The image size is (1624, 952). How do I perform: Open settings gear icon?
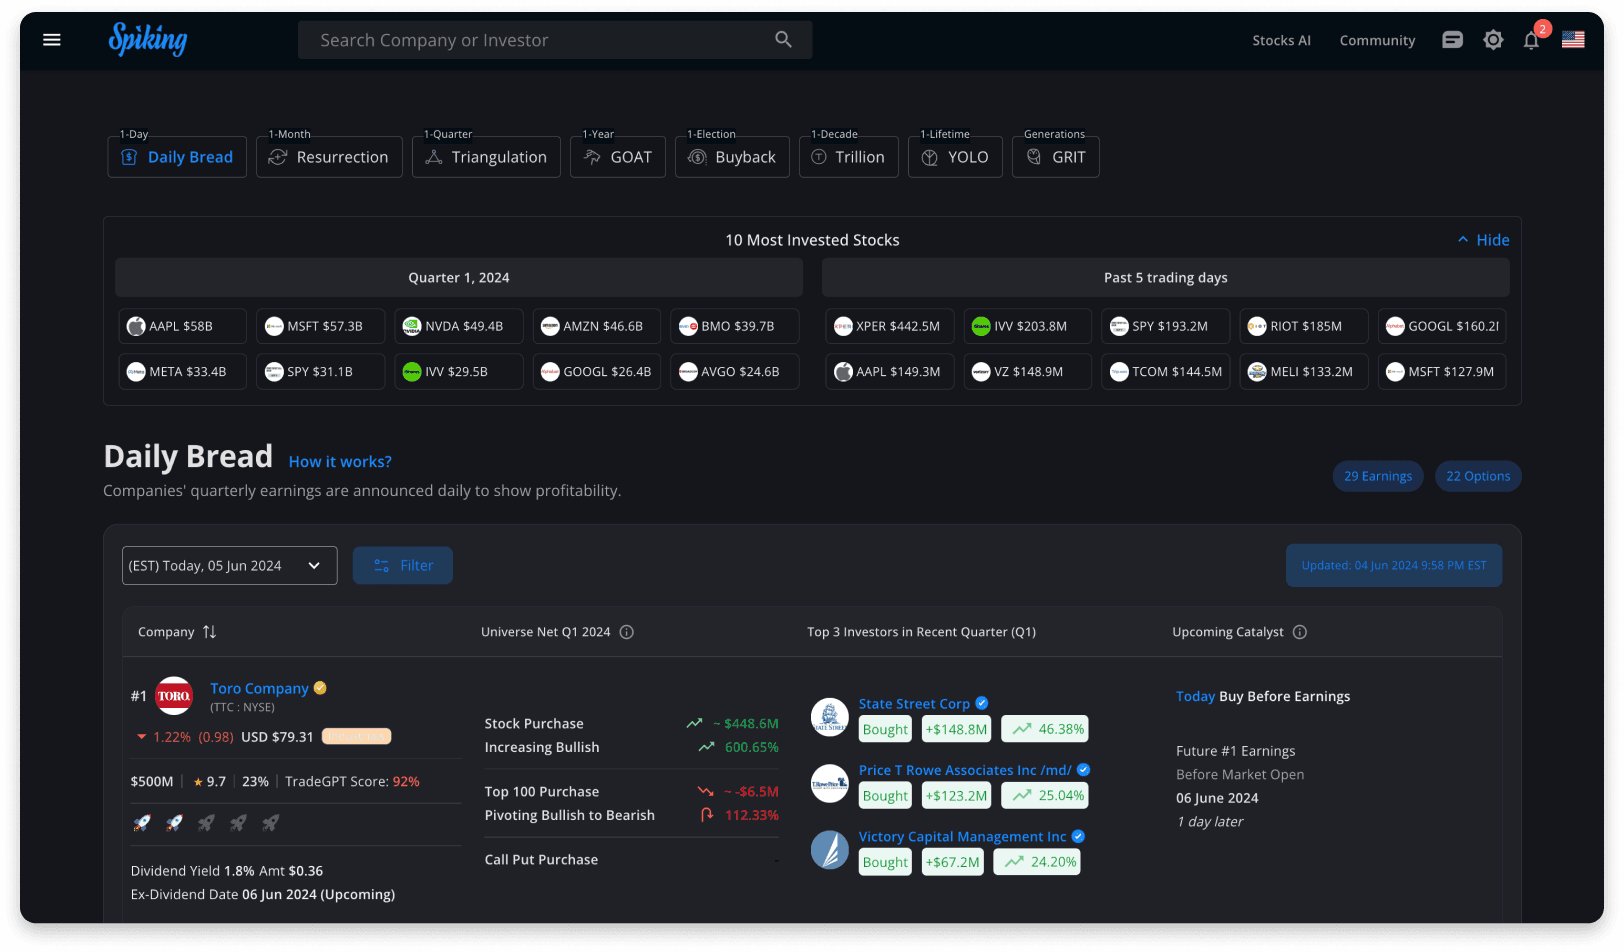[x=1493, y=40]
